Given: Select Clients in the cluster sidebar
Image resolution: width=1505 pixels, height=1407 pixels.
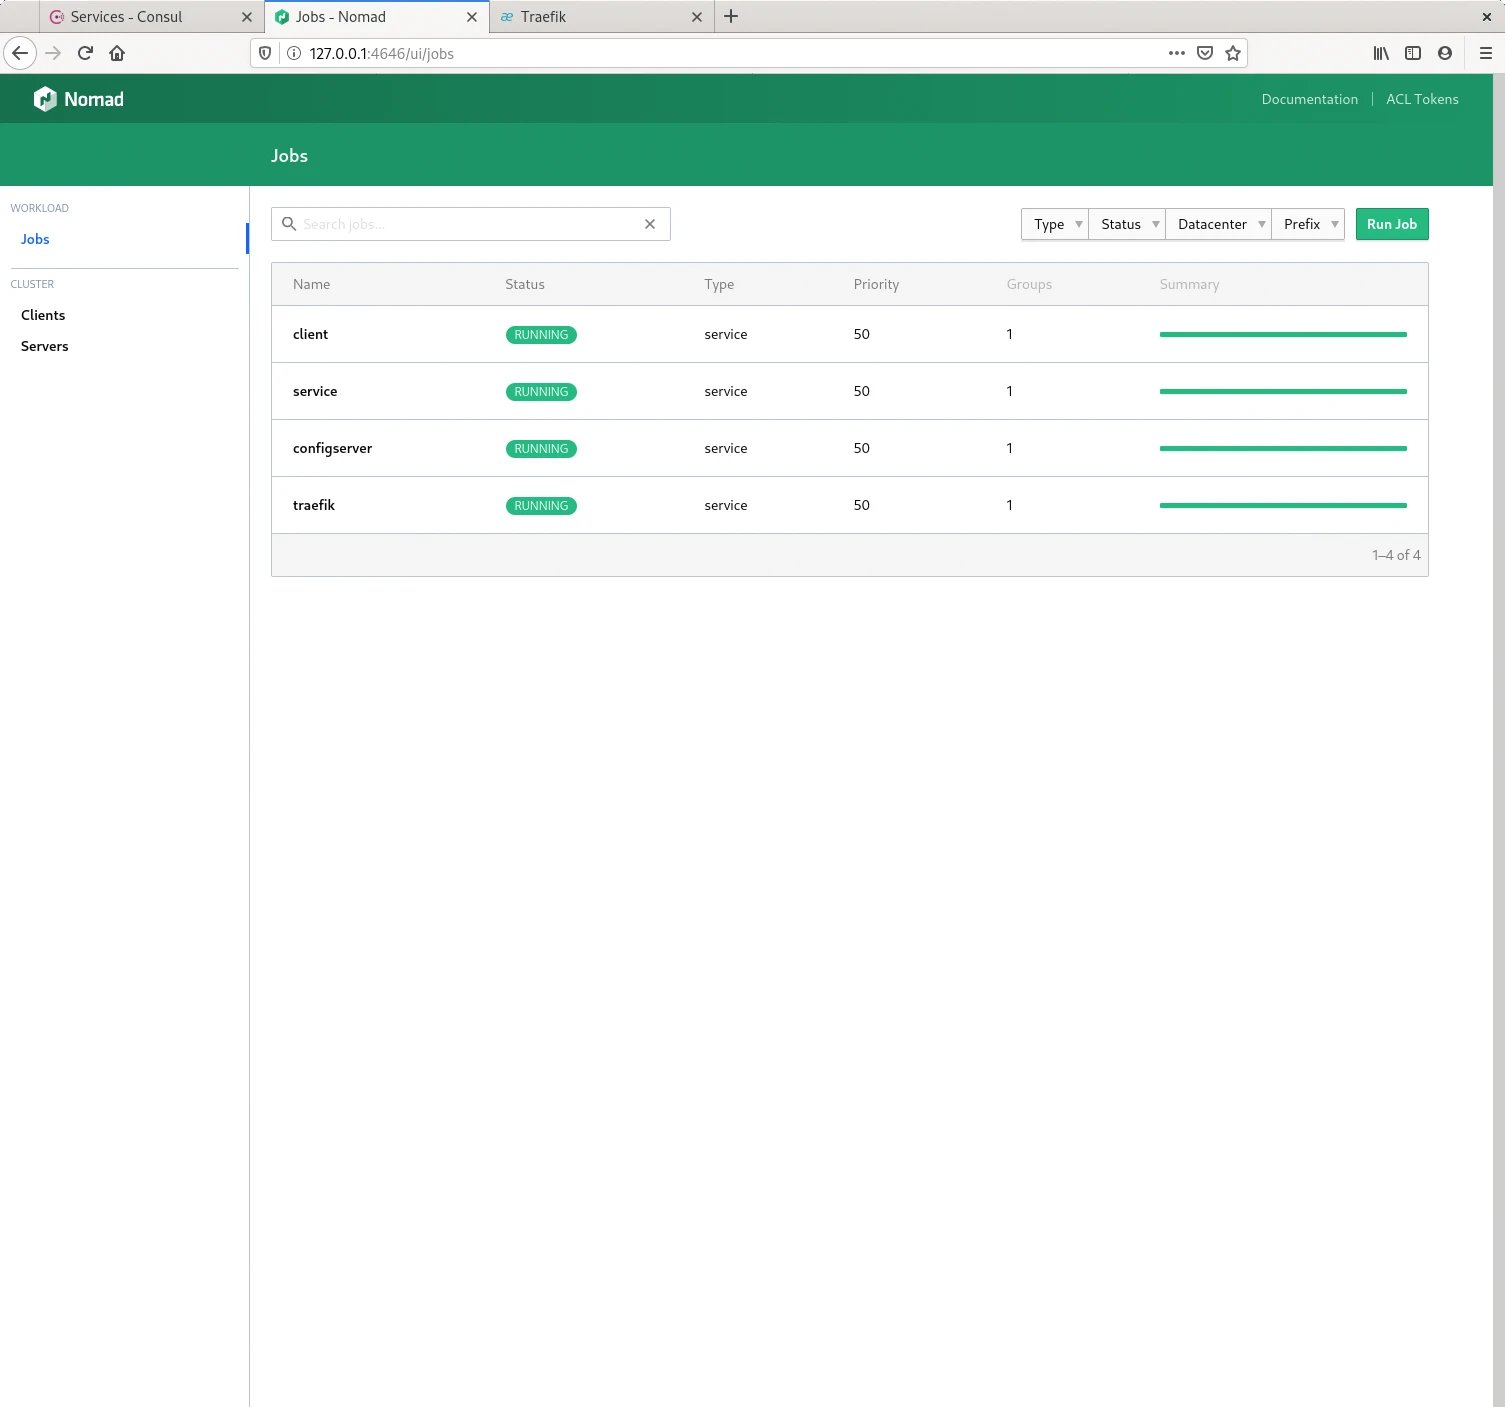Looking at the screenshot, I should click(43, 315).
